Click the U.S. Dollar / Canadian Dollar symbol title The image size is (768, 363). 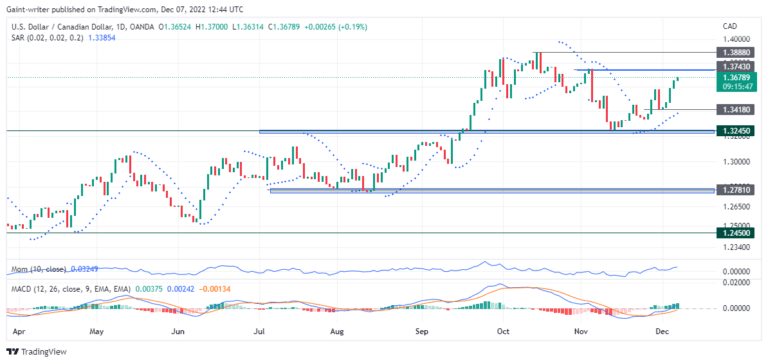click(x=63, y=28)
